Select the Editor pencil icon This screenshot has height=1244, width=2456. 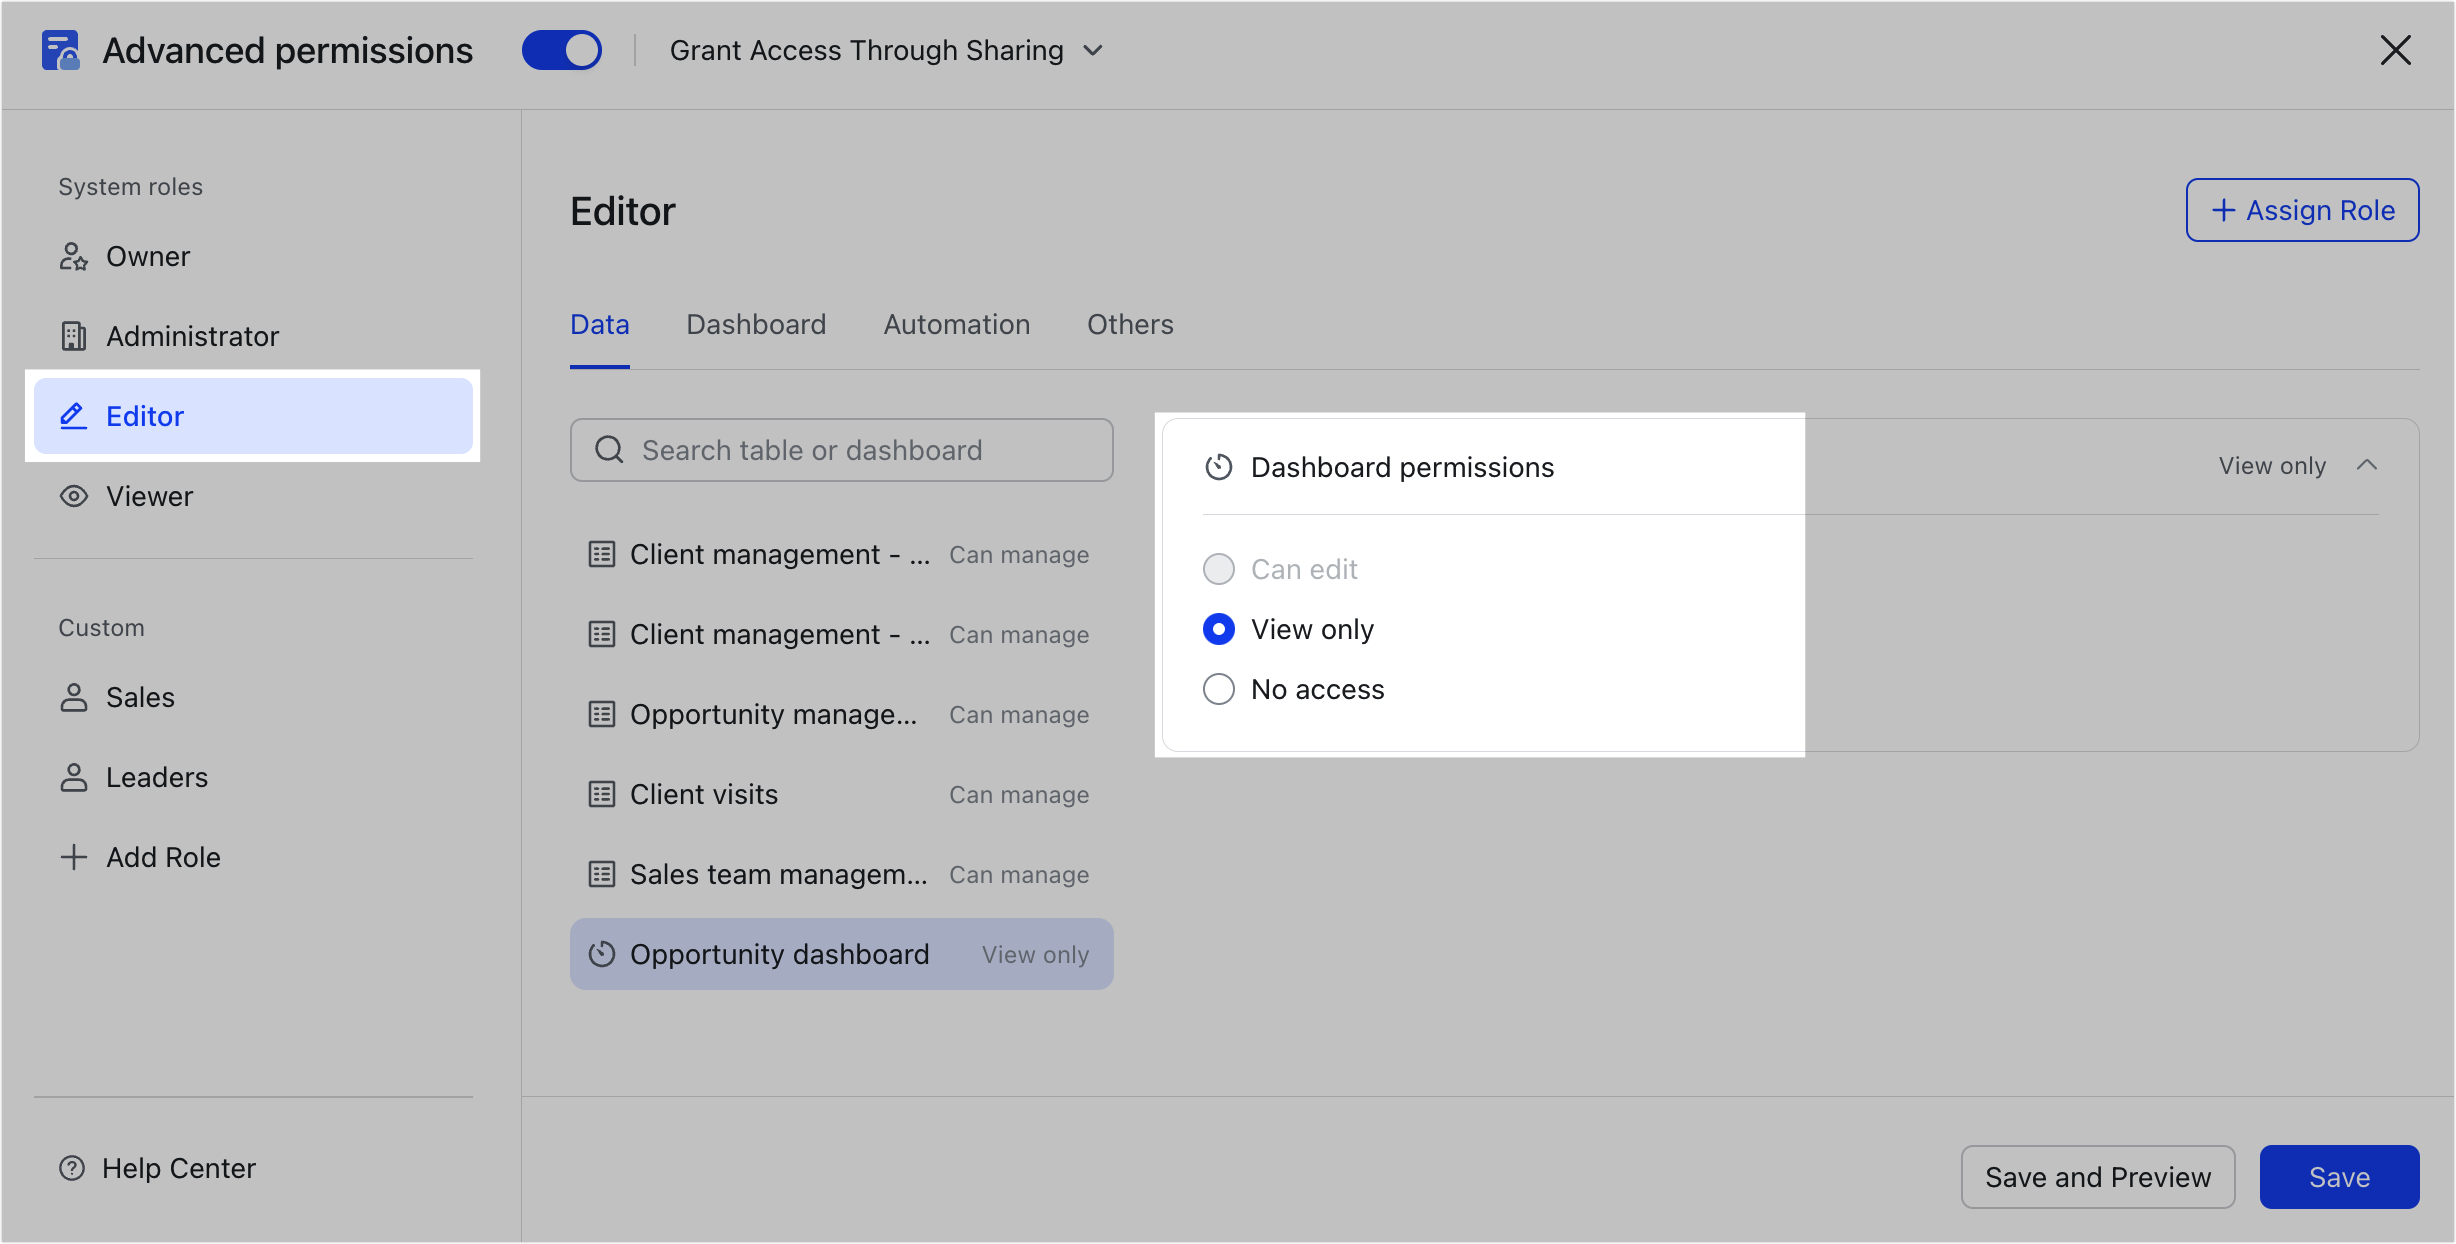click(73, 416)
